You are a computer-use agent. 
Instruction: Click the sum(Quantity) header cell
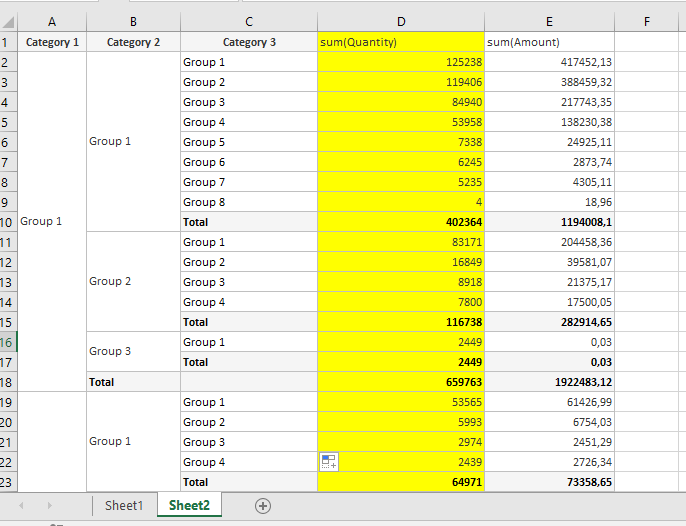click(400, 42)
